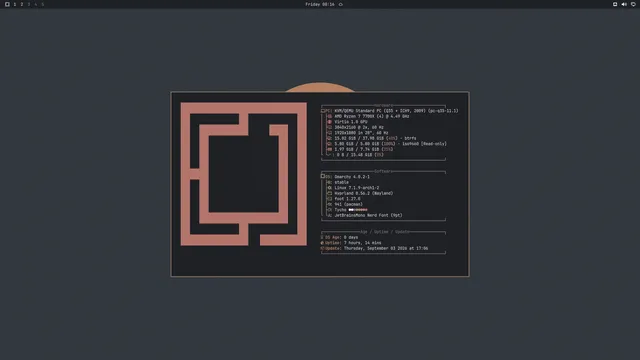Open the volume speaker icon in tray

coord(624,4)
